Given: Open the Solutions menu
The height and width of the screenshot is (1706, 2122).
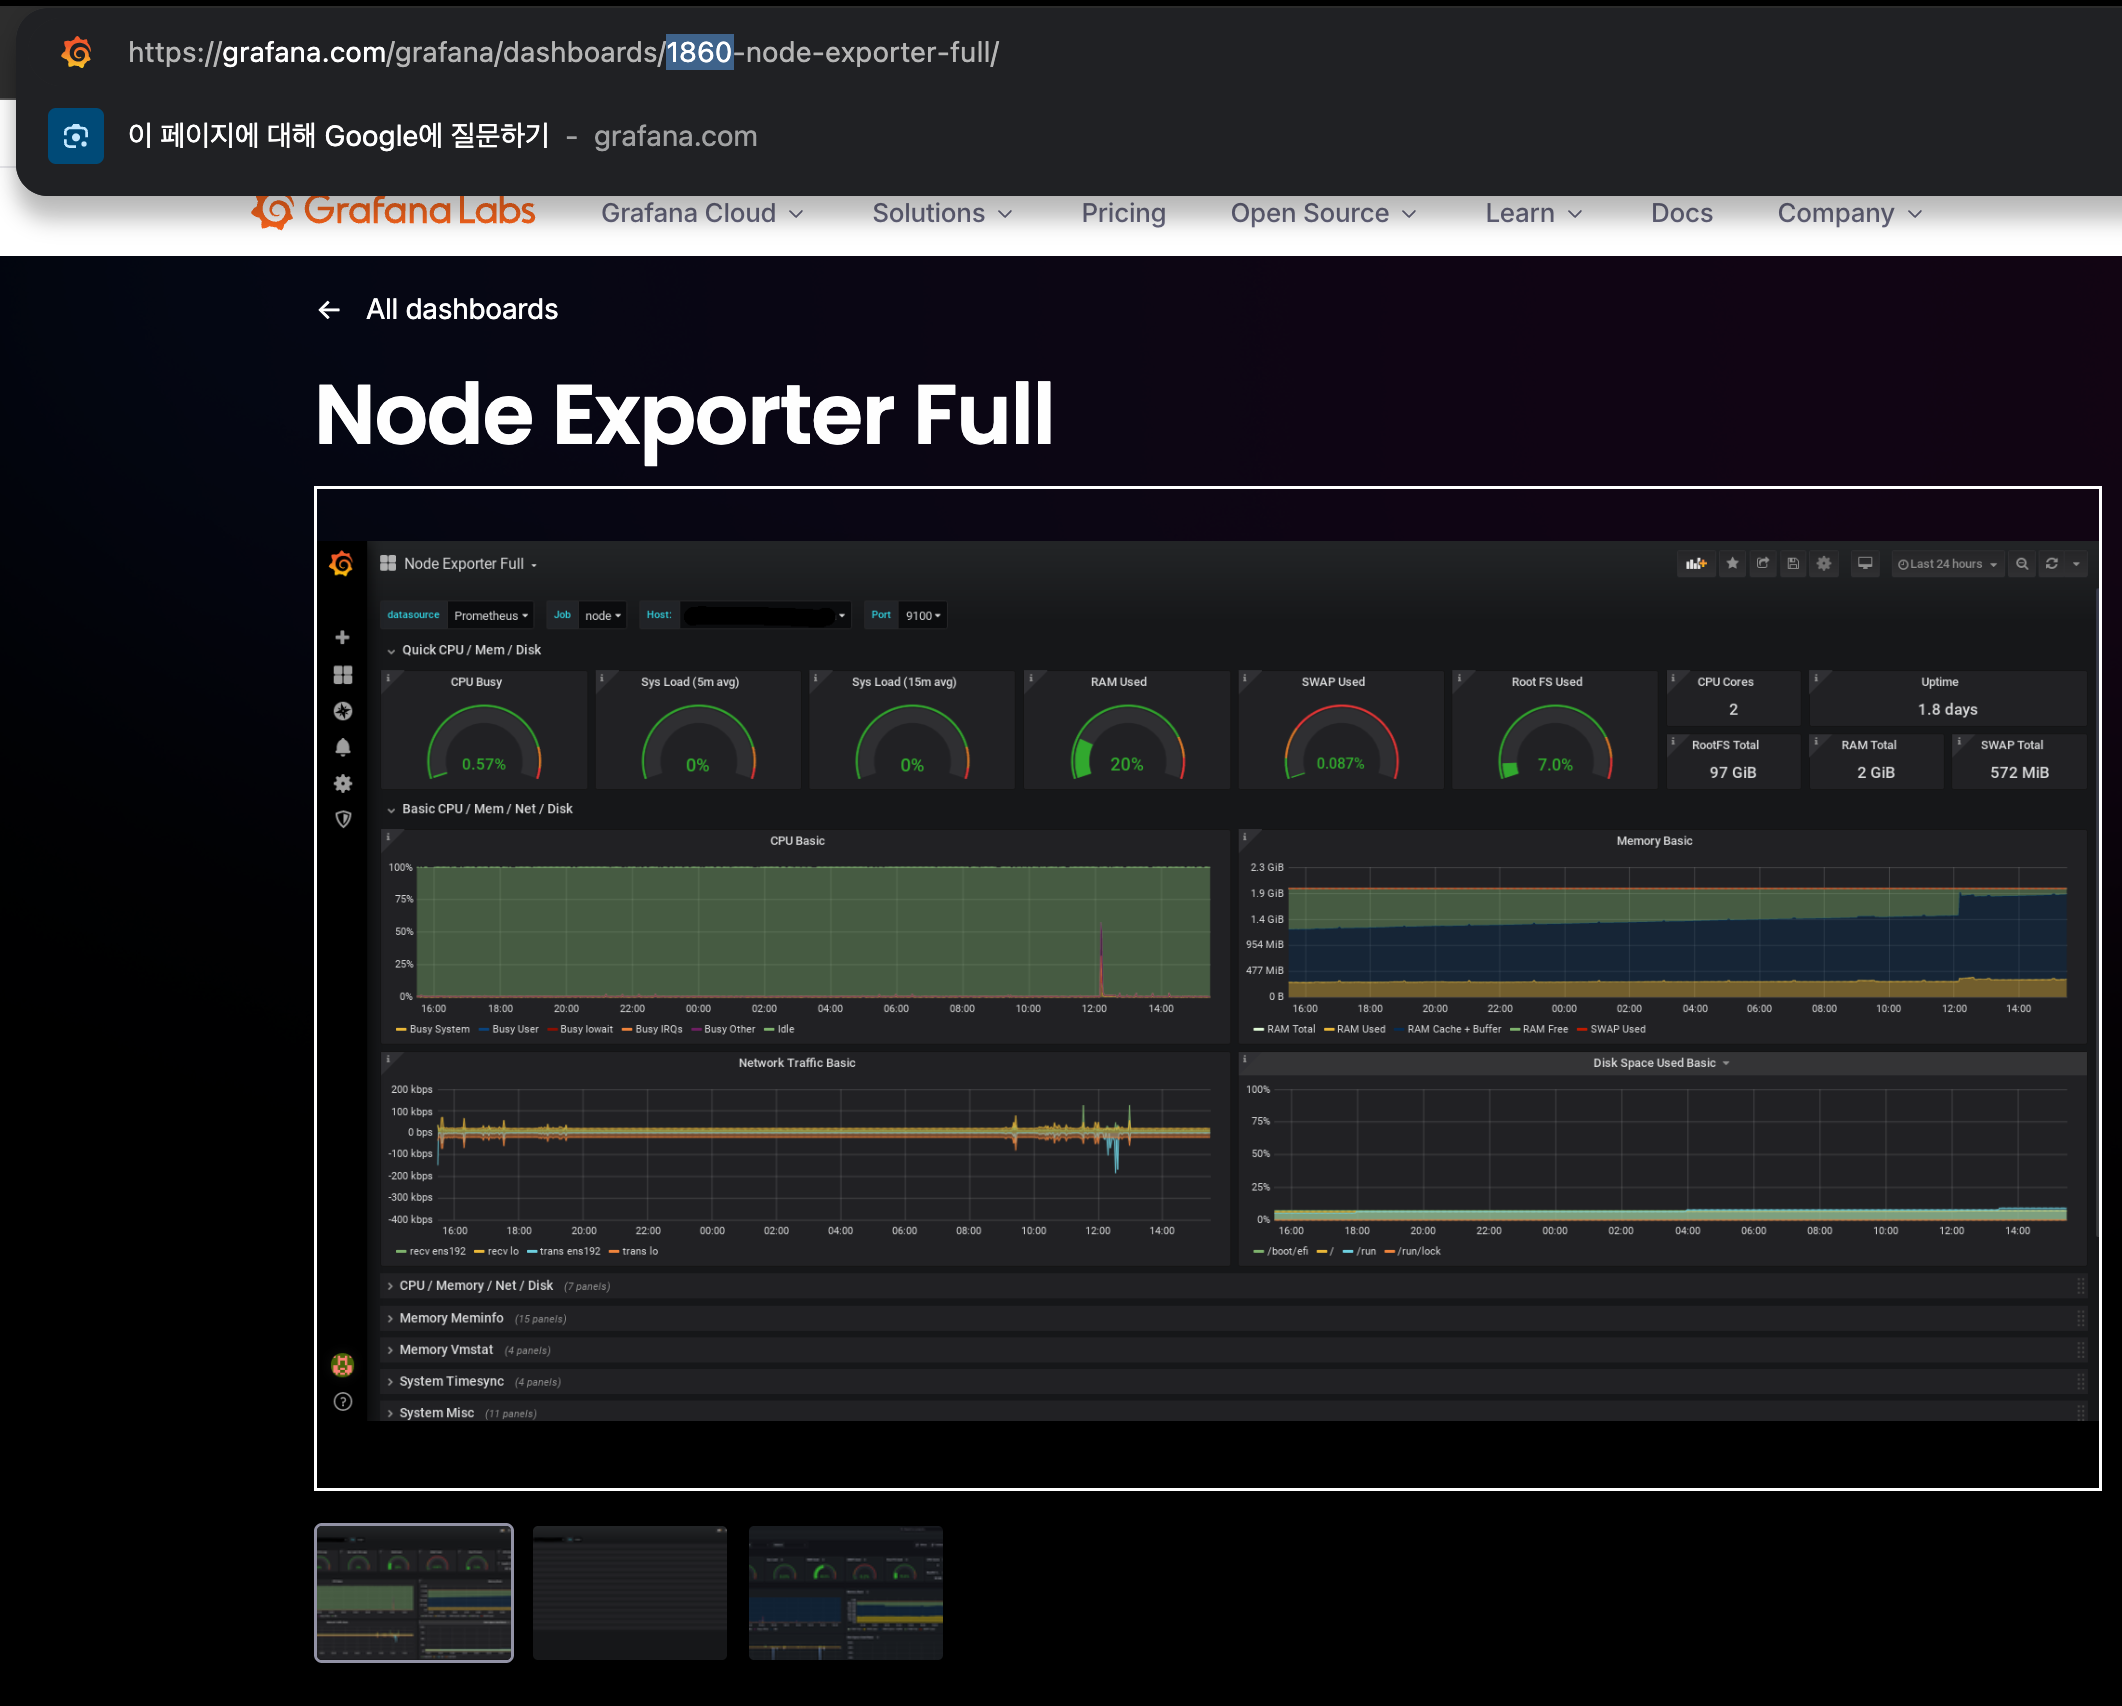Looking at the screenshot, I should click(x=942, y=213).
